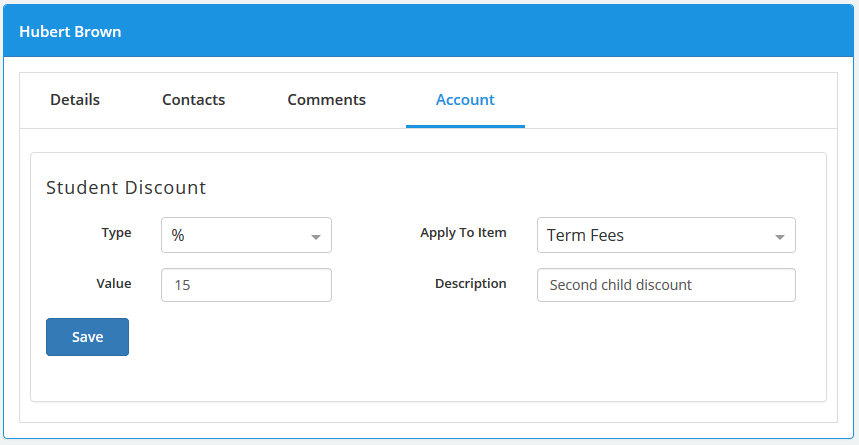Screen dimensions: 859x445
Task: Click the Student Discount heading
Action: 126,187
